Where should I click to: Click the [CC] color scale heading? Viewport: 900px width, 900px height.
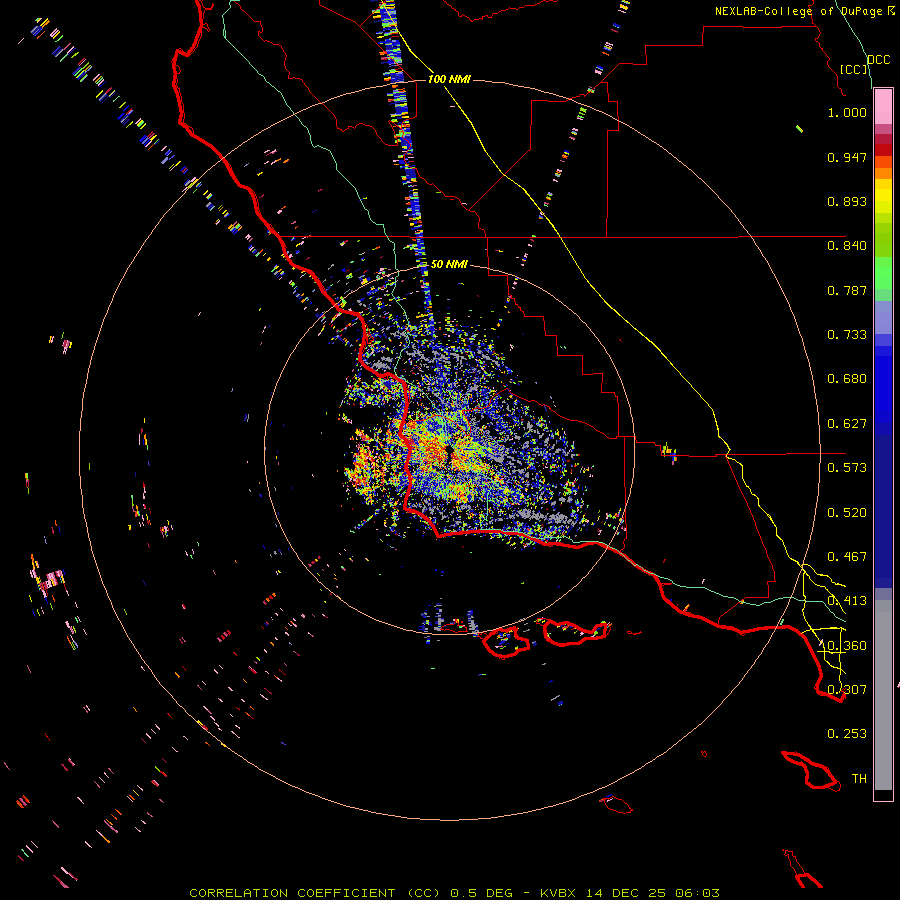(x=853, y=69)
